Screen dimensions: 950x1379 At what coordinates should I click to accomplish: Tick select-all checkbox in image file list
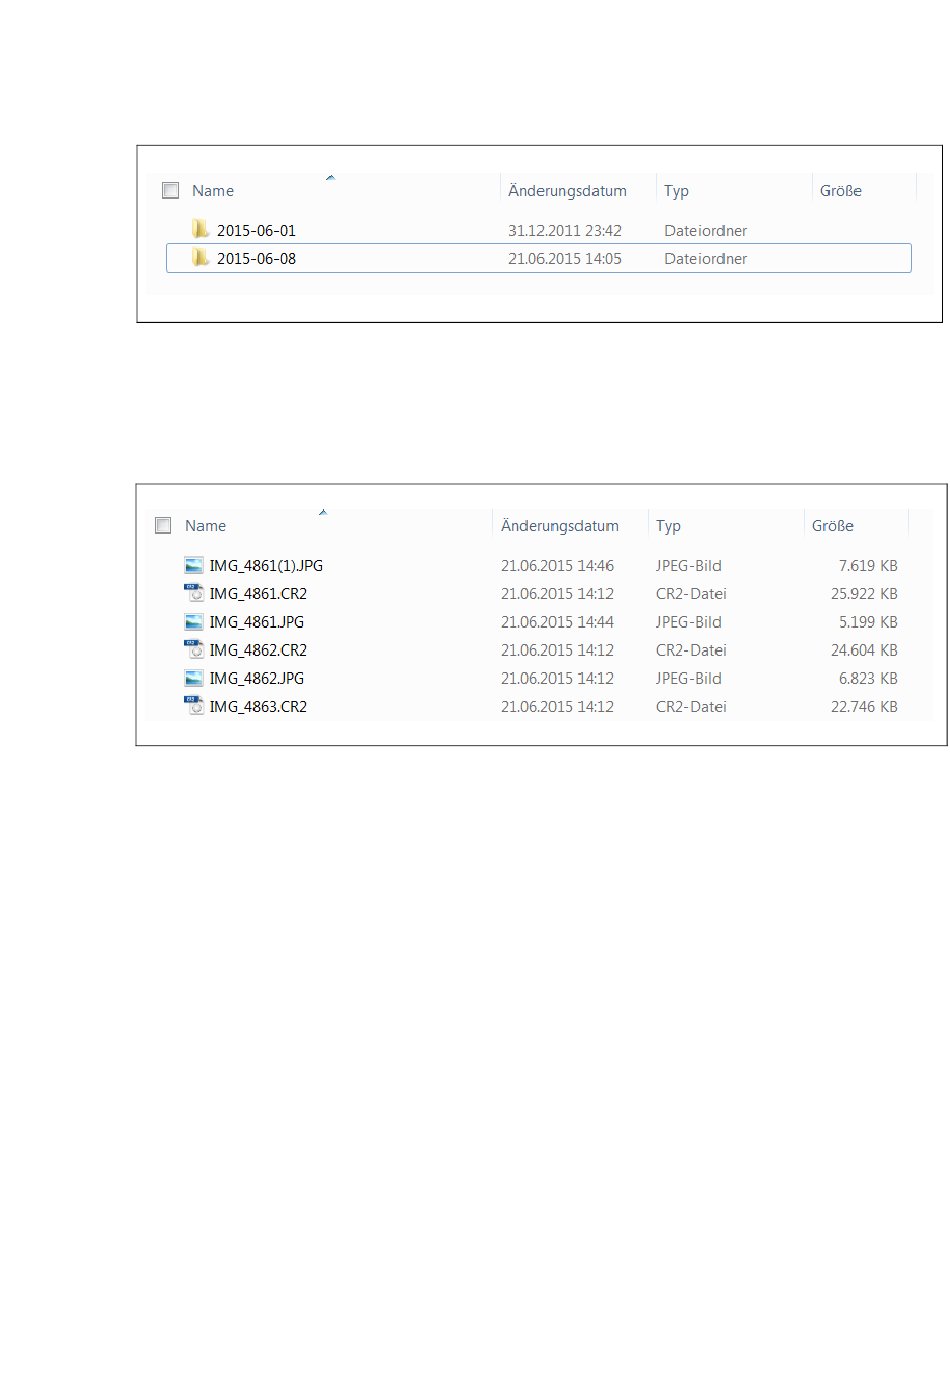[x=164, y=525]
